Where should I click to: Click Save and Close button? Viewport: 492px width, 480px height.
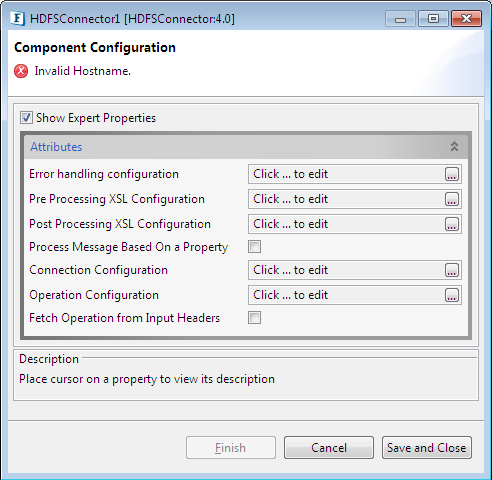427,448
